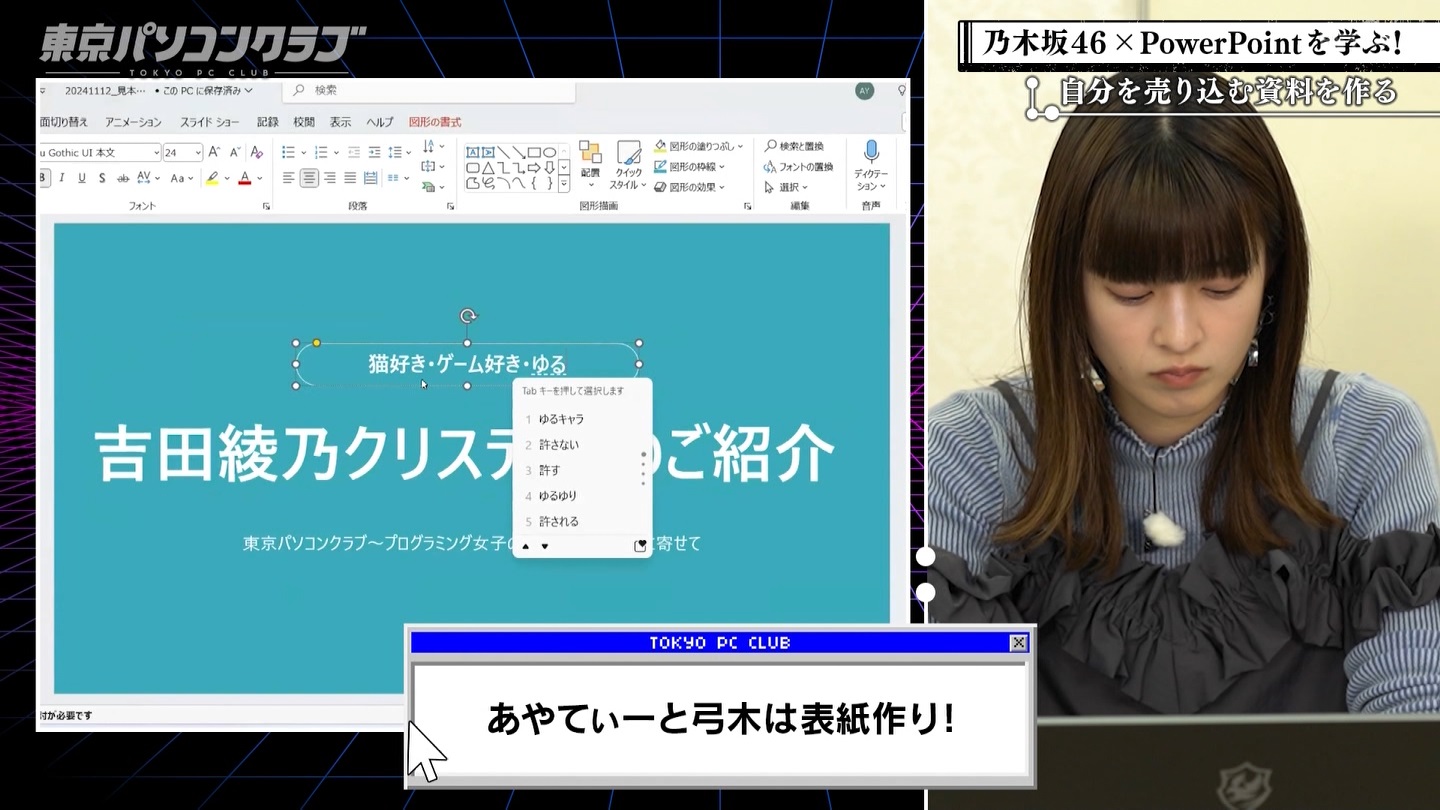Apply distributed alignment to the paragraph
The width and height of the screenshot is (1440, 810).
click(371, 178)
